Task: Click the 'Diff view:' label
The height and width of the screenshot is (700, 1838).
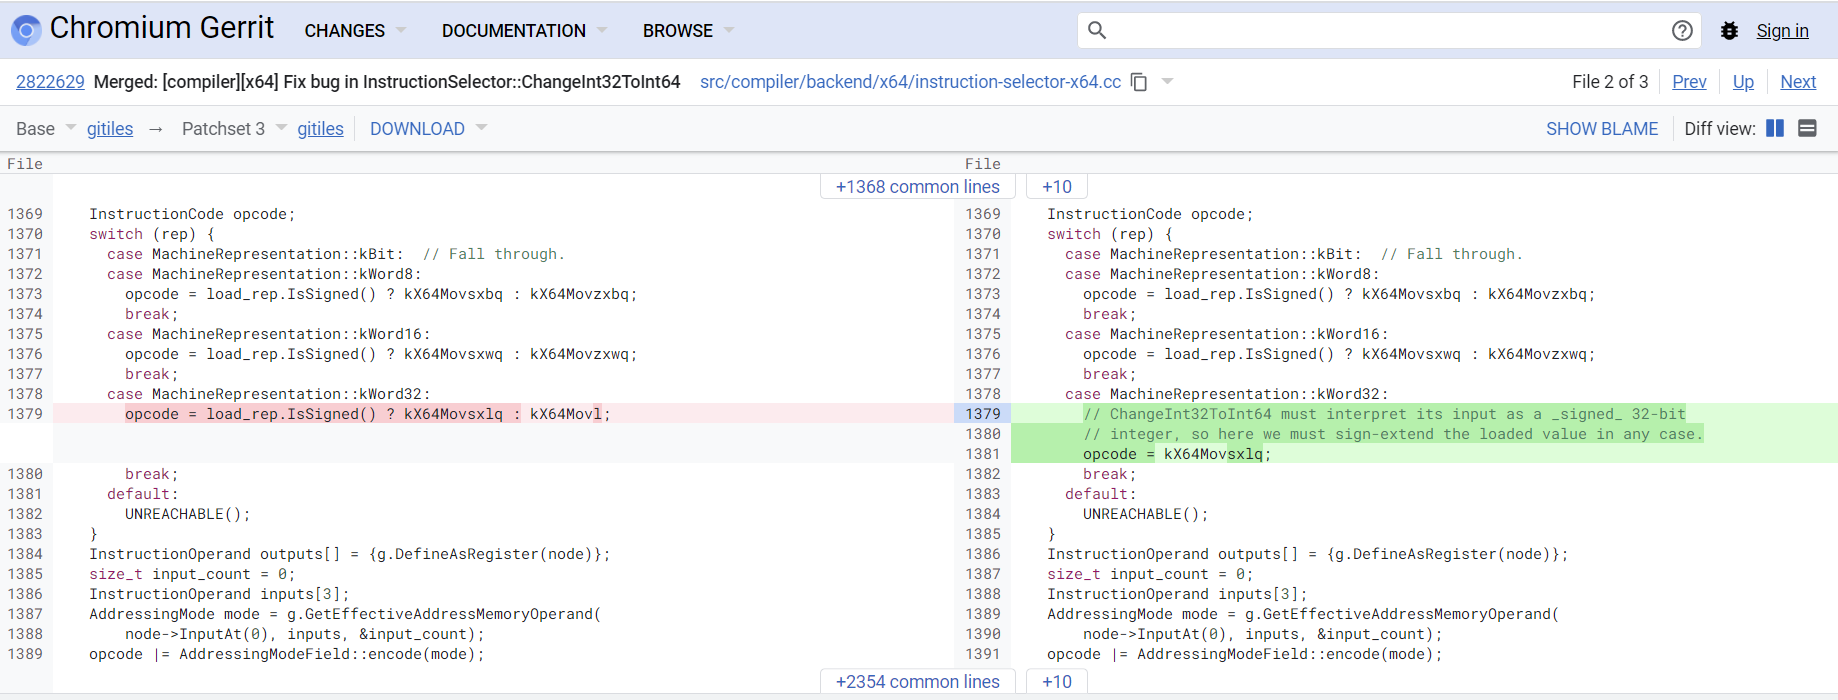Action: pyautogui.click(x=1720, y=128)
